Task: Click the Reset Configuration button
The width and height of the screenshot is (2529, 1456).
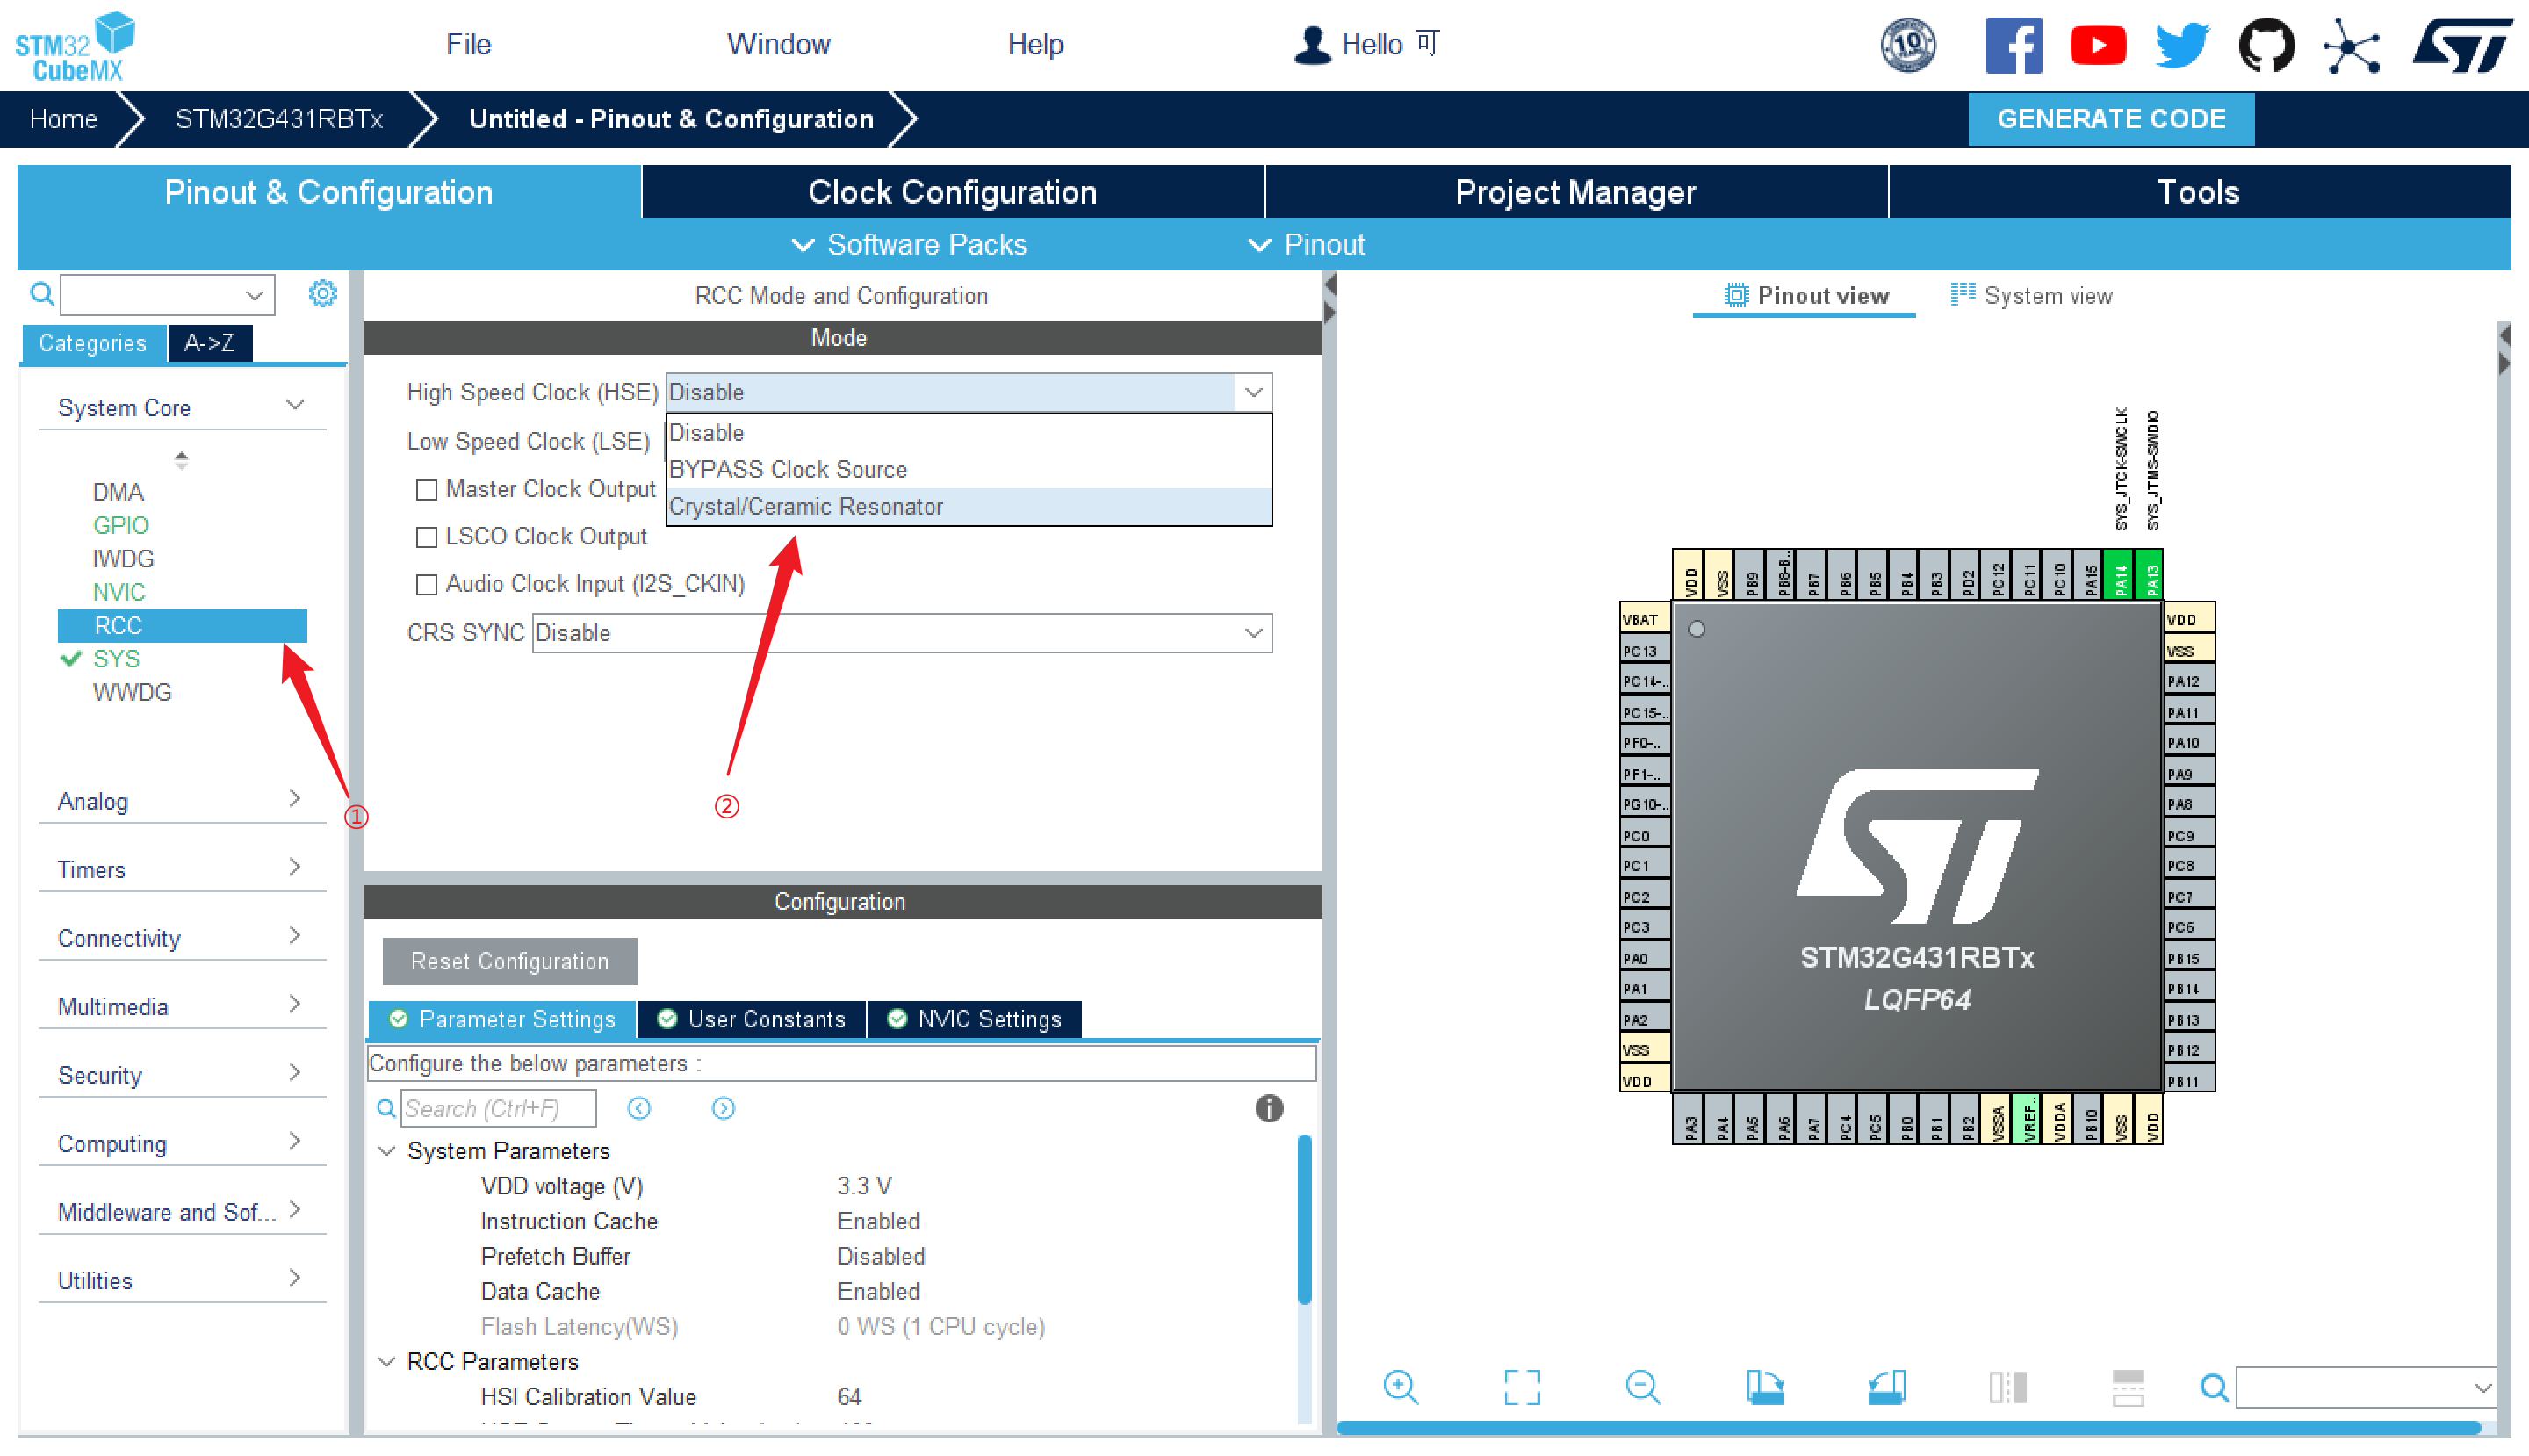Action: pos(509,961)
